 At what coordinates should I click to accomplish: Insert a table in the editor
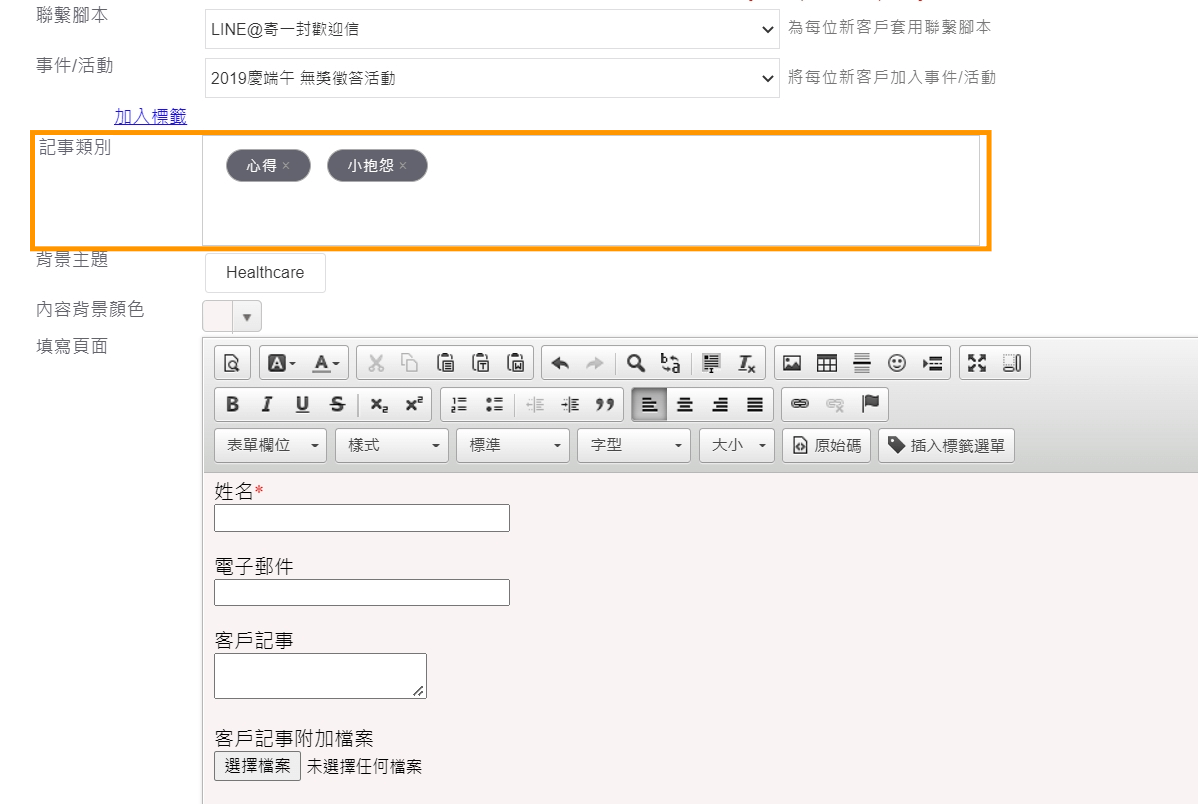[x=827, y=363]
